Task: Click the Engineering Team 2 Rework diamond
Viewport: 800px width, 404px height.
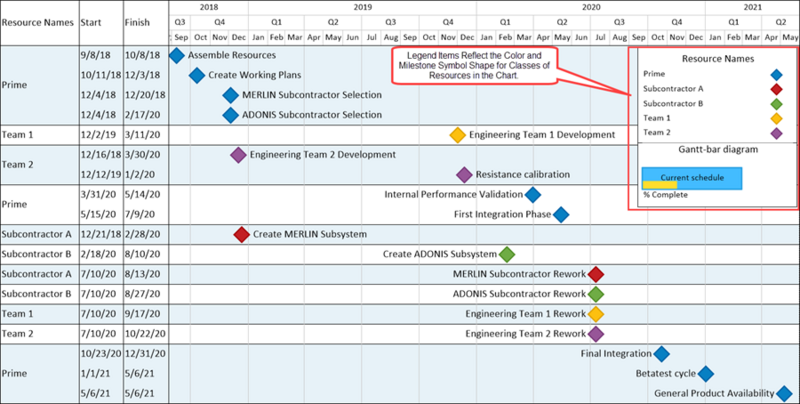Action: [596, 334]
